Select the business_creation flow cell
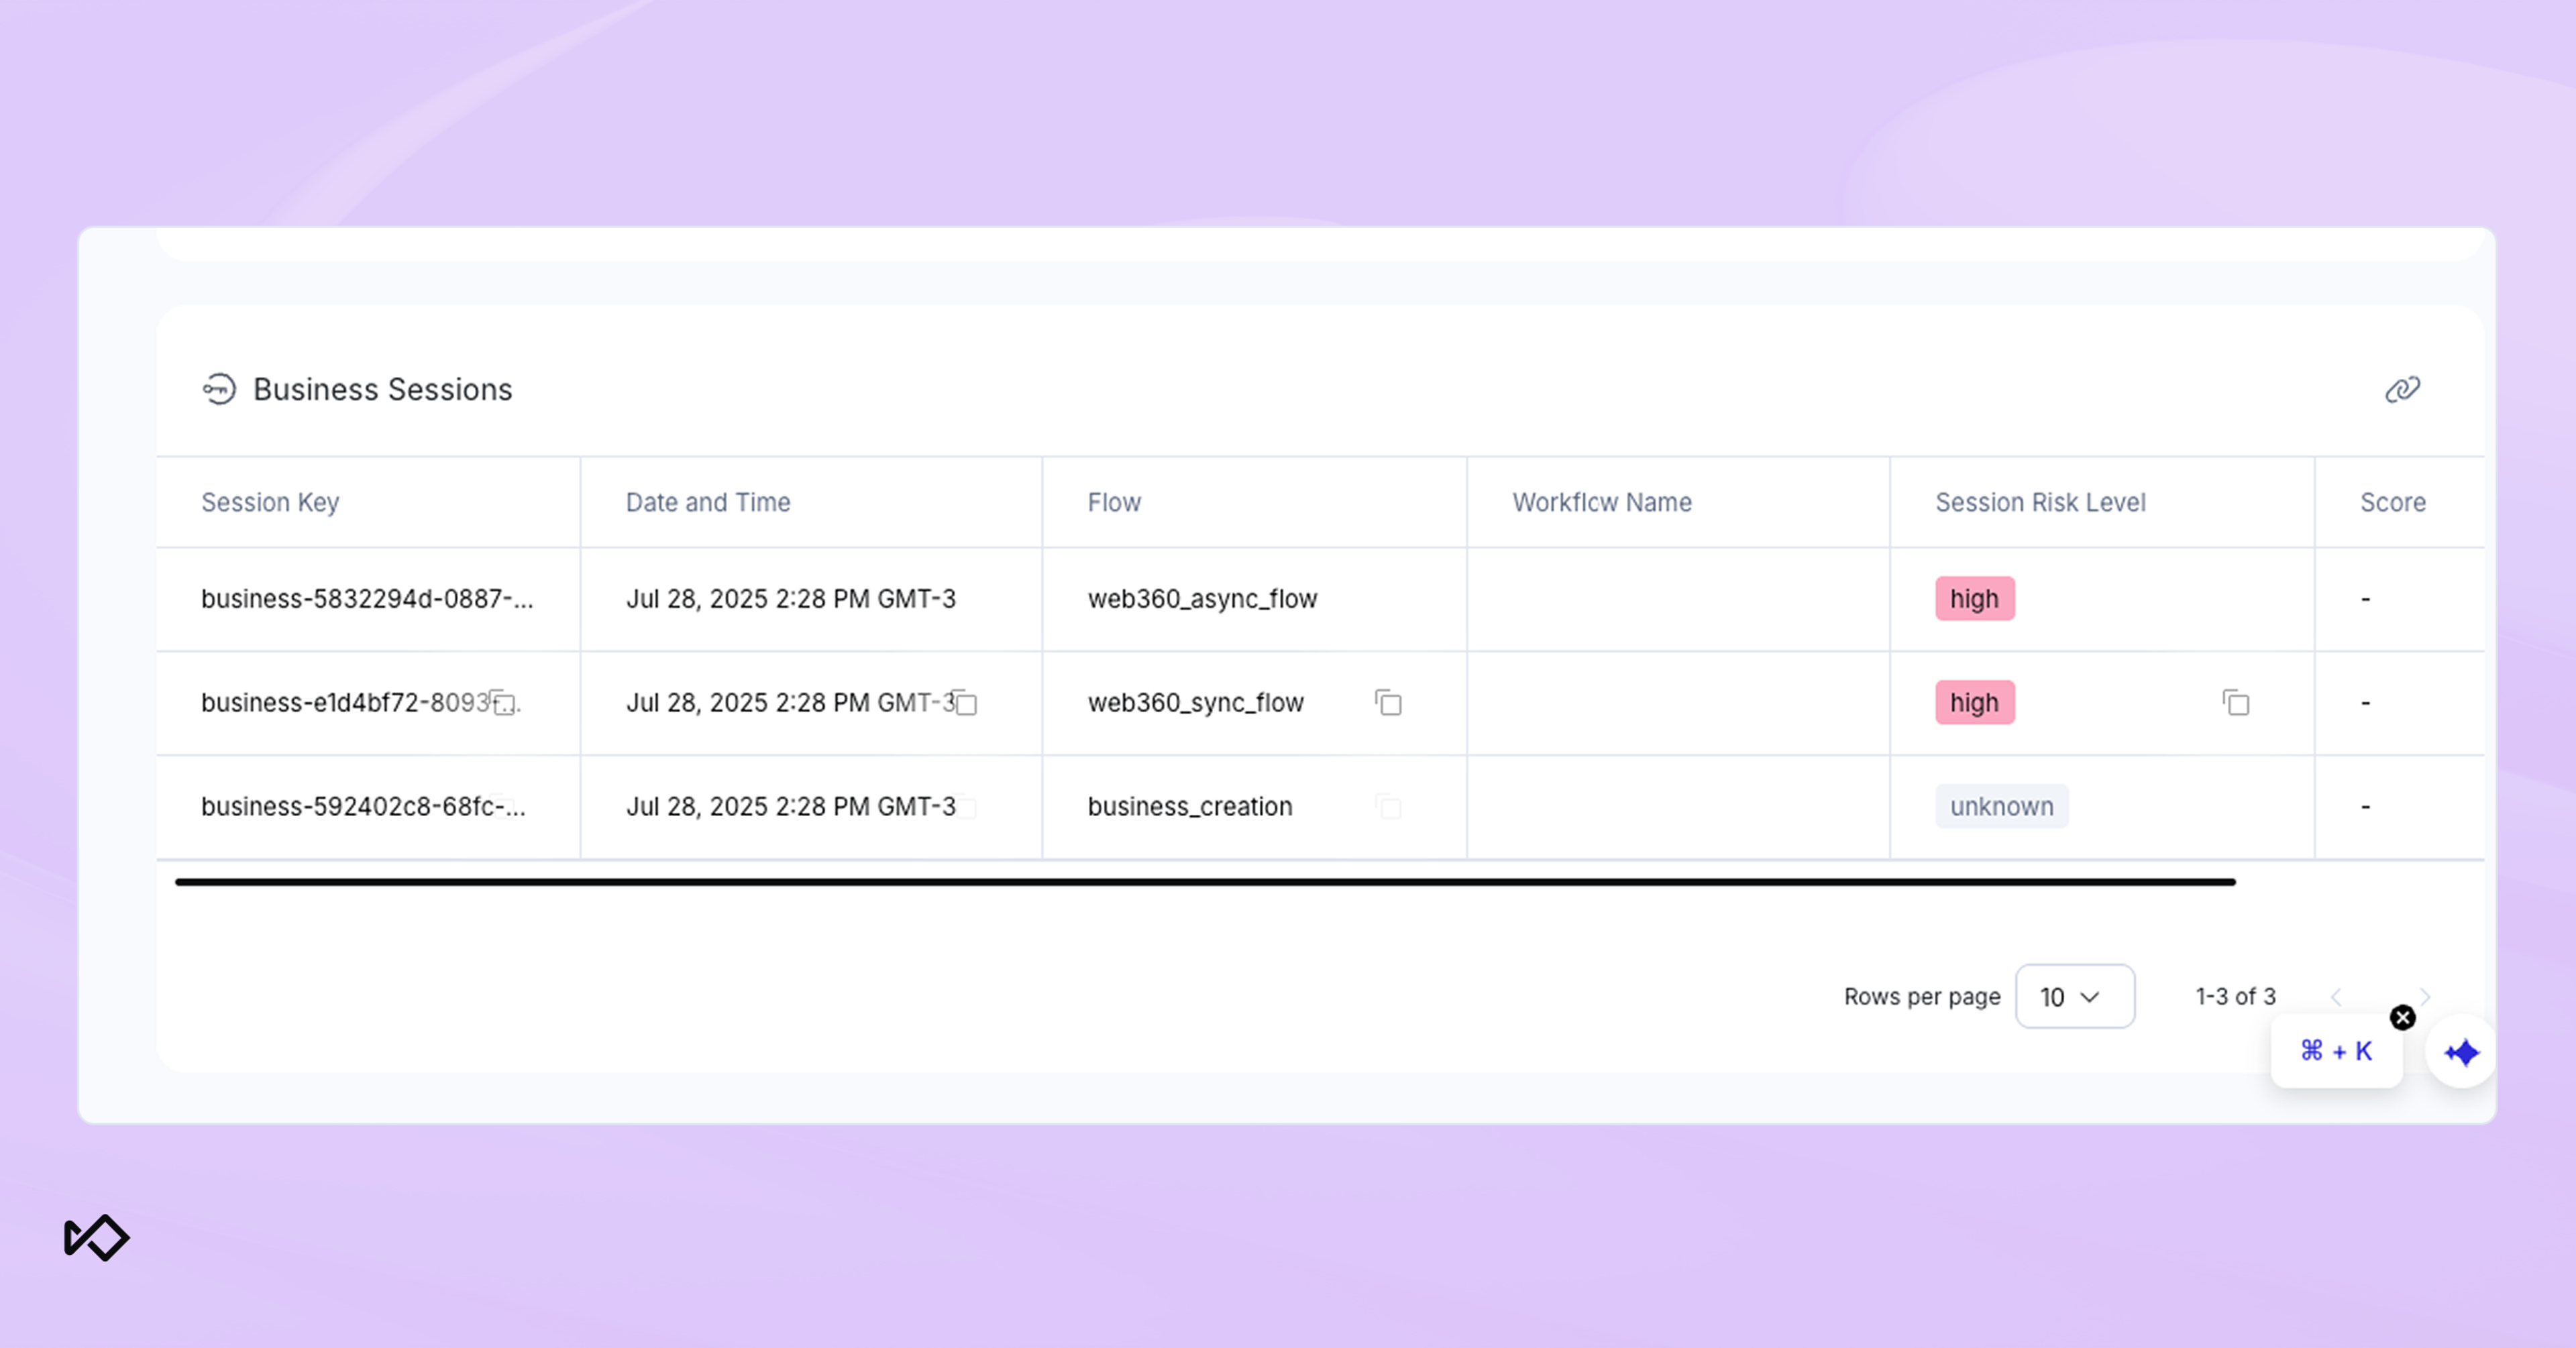Viewport: 2576px width, 1348px height. 1190,807
